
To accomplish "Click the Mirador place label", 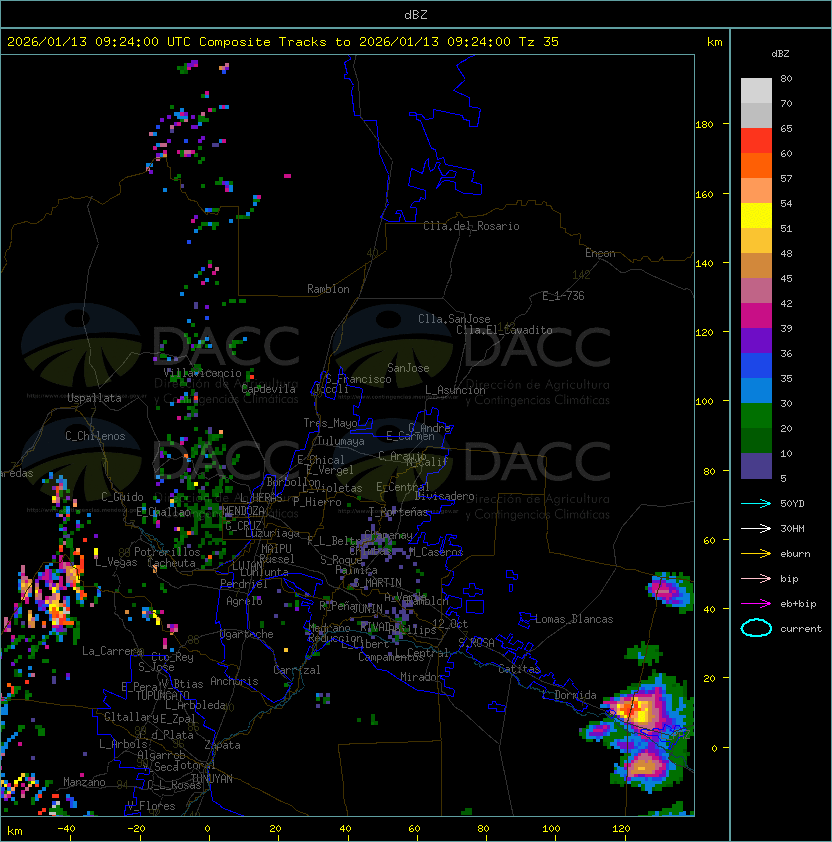I will click(x=421, y=677).
